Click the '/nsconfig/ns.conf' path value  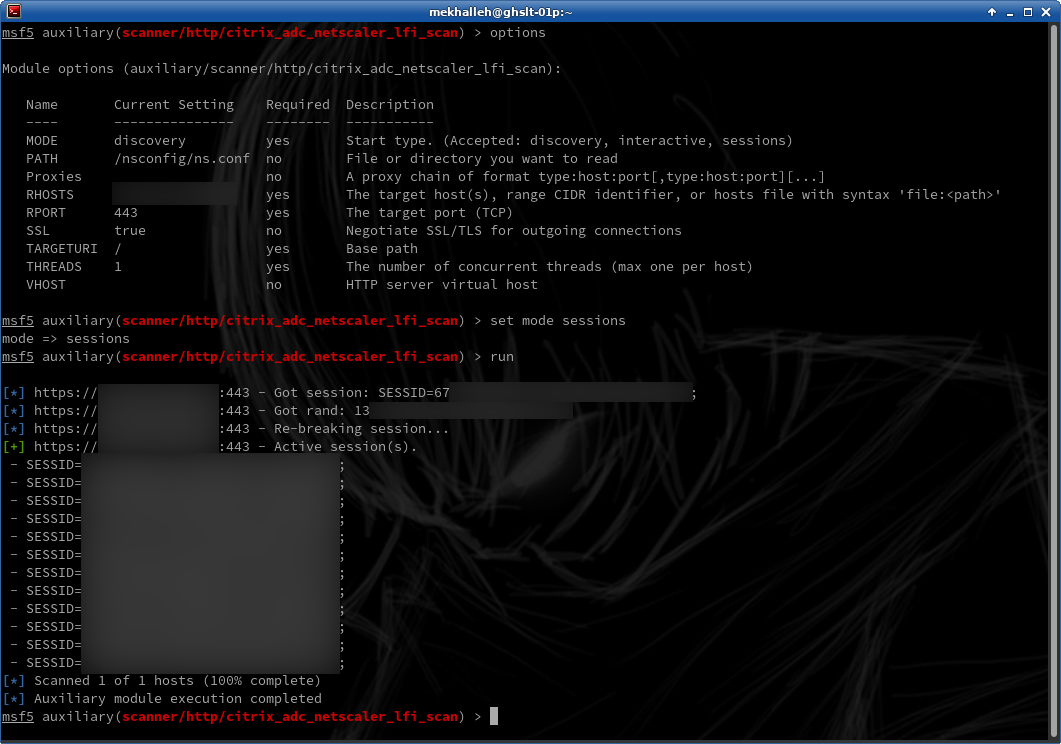[182, 159]
